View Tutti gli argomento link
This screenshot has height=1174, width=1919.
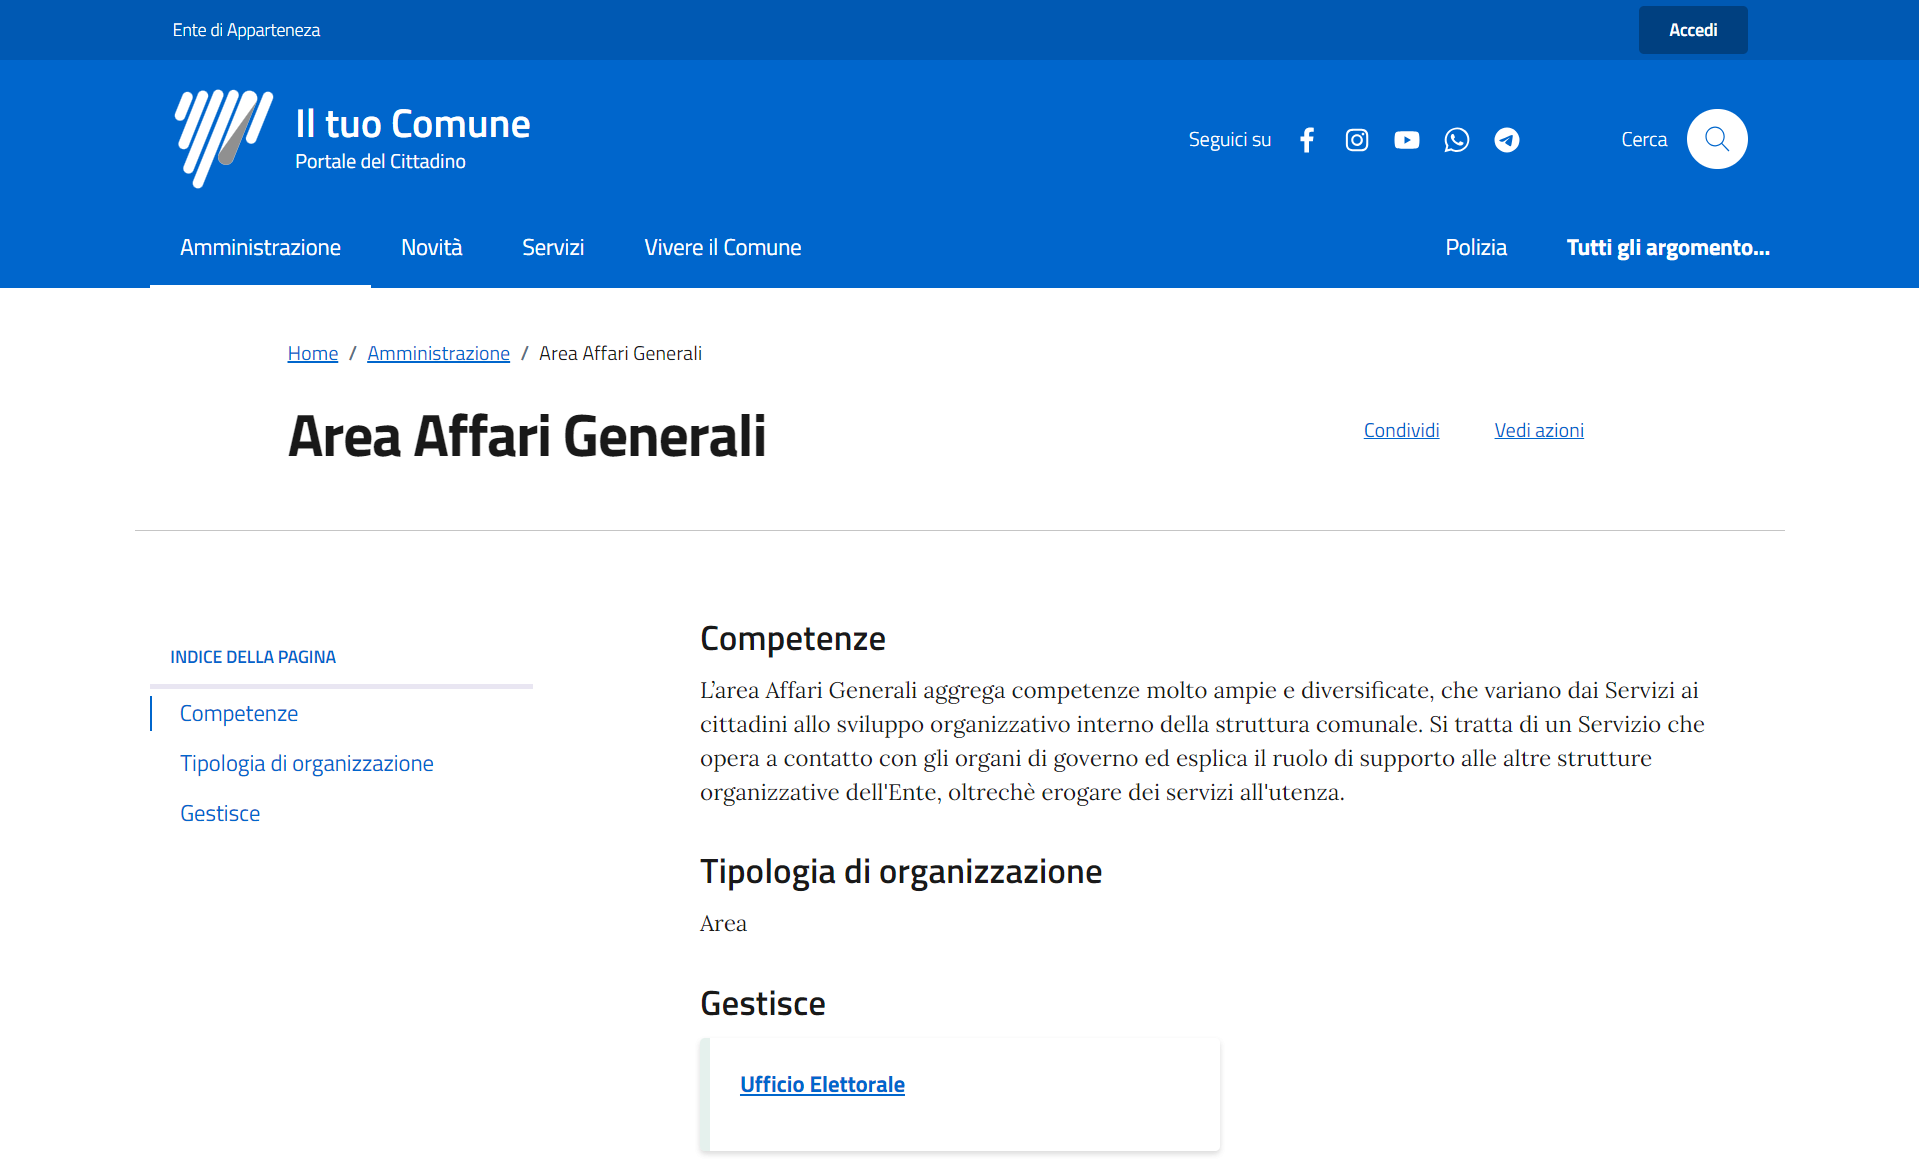click(x=1667, y=248)
